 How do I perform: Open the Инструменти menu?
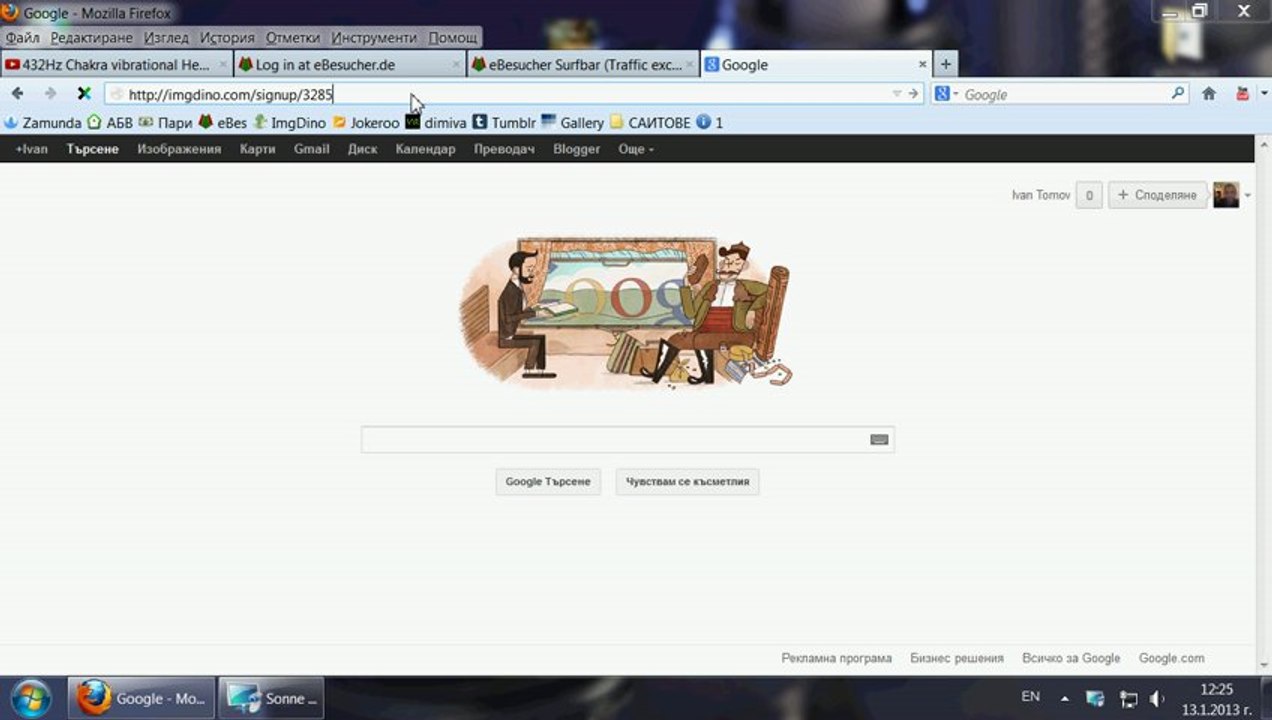pyautogui.click(x=374, y=37)
